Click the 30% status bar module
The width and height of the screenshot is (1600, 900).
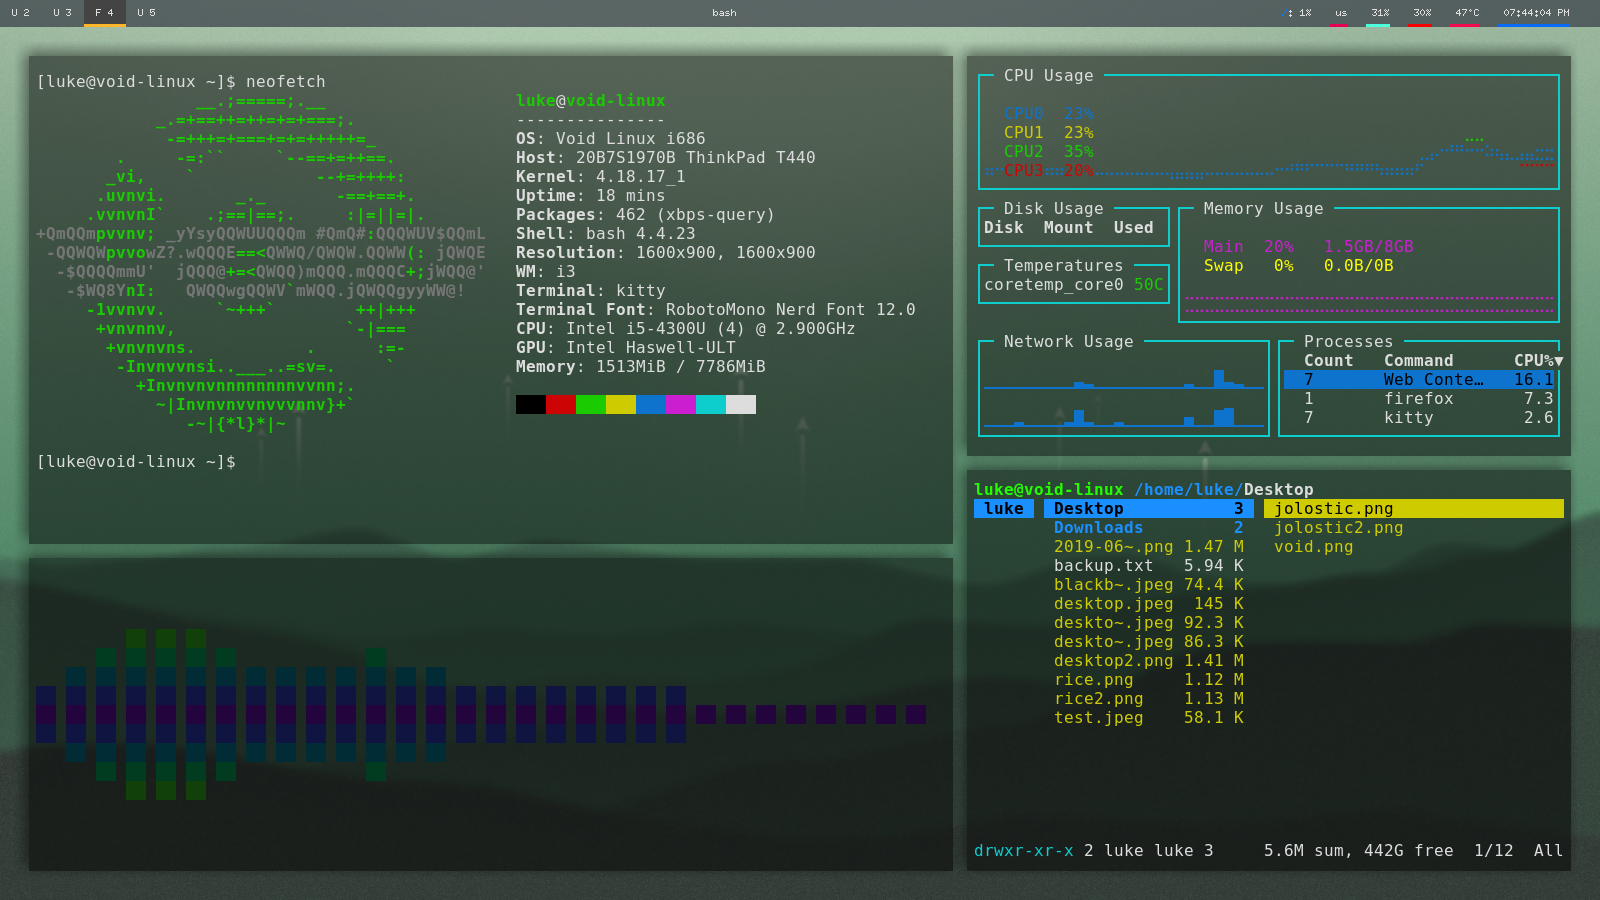(1422, 13)
